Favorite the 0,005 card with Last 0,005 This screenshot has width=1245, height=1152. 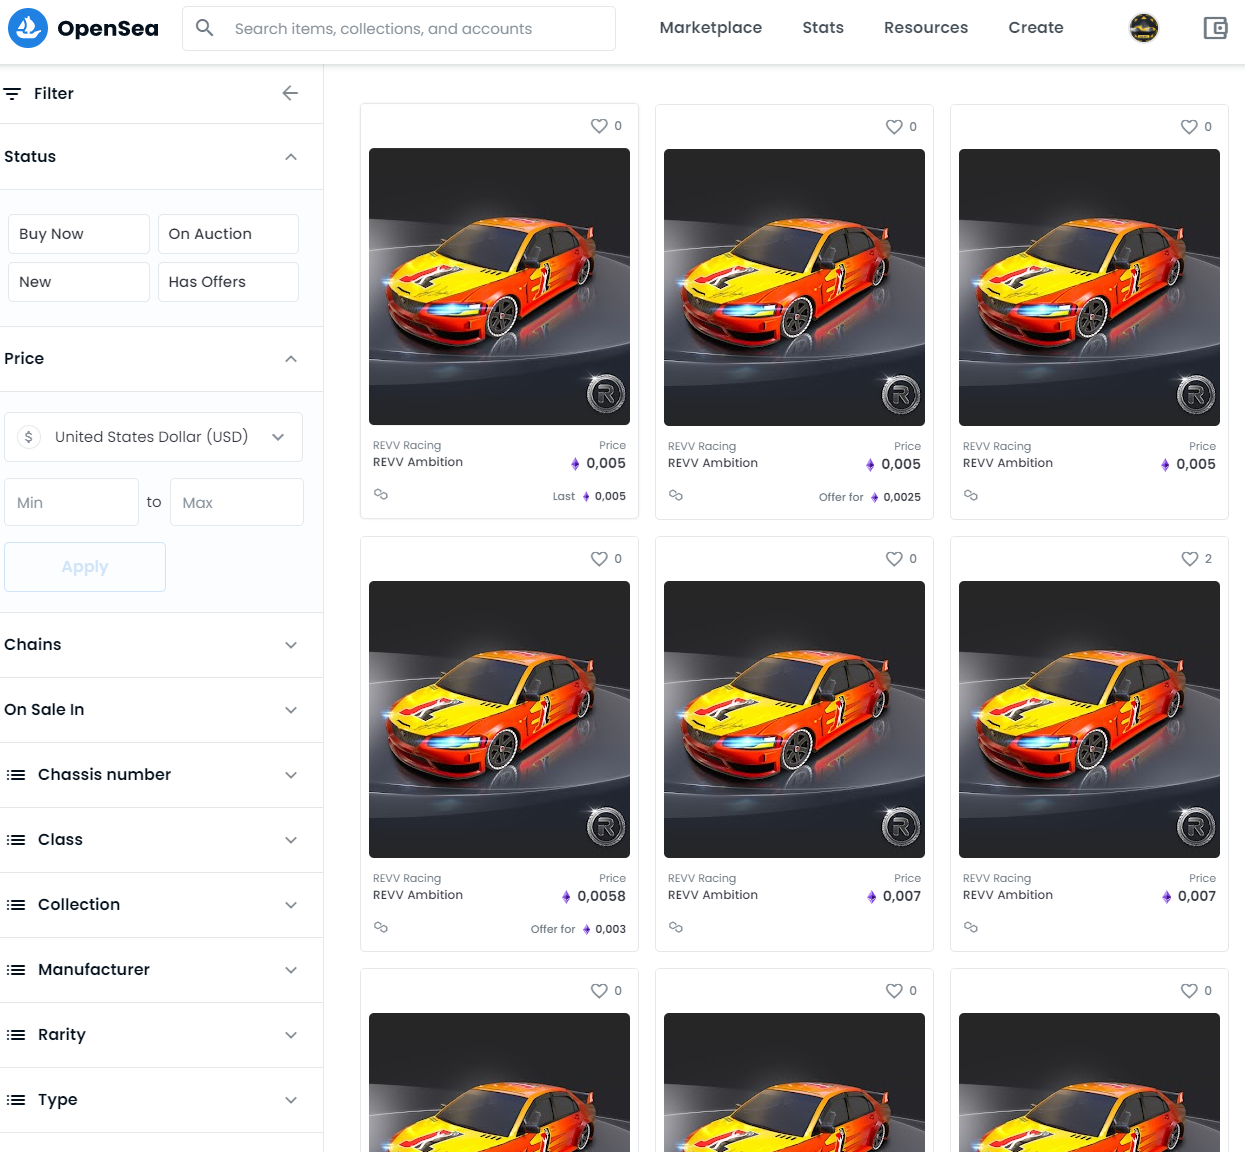[599, 126]
